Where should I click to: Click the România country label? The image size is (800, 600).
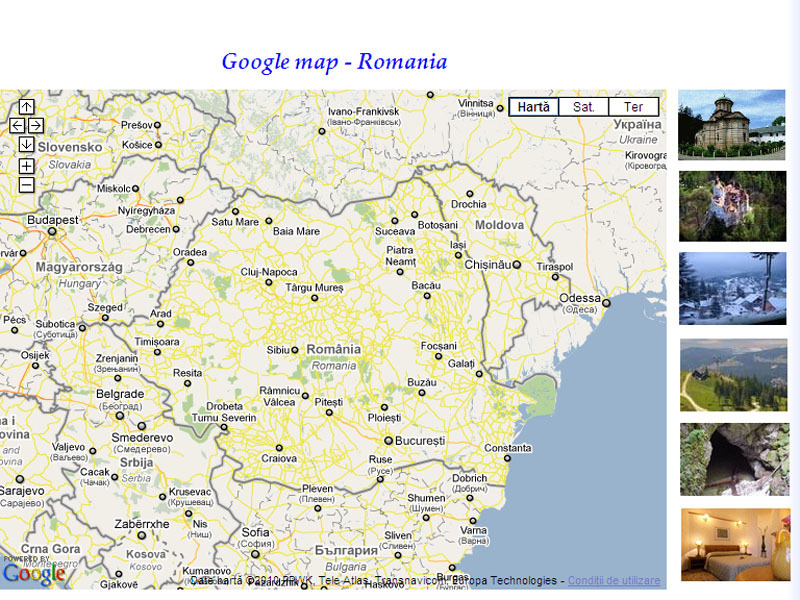(334, 349)
